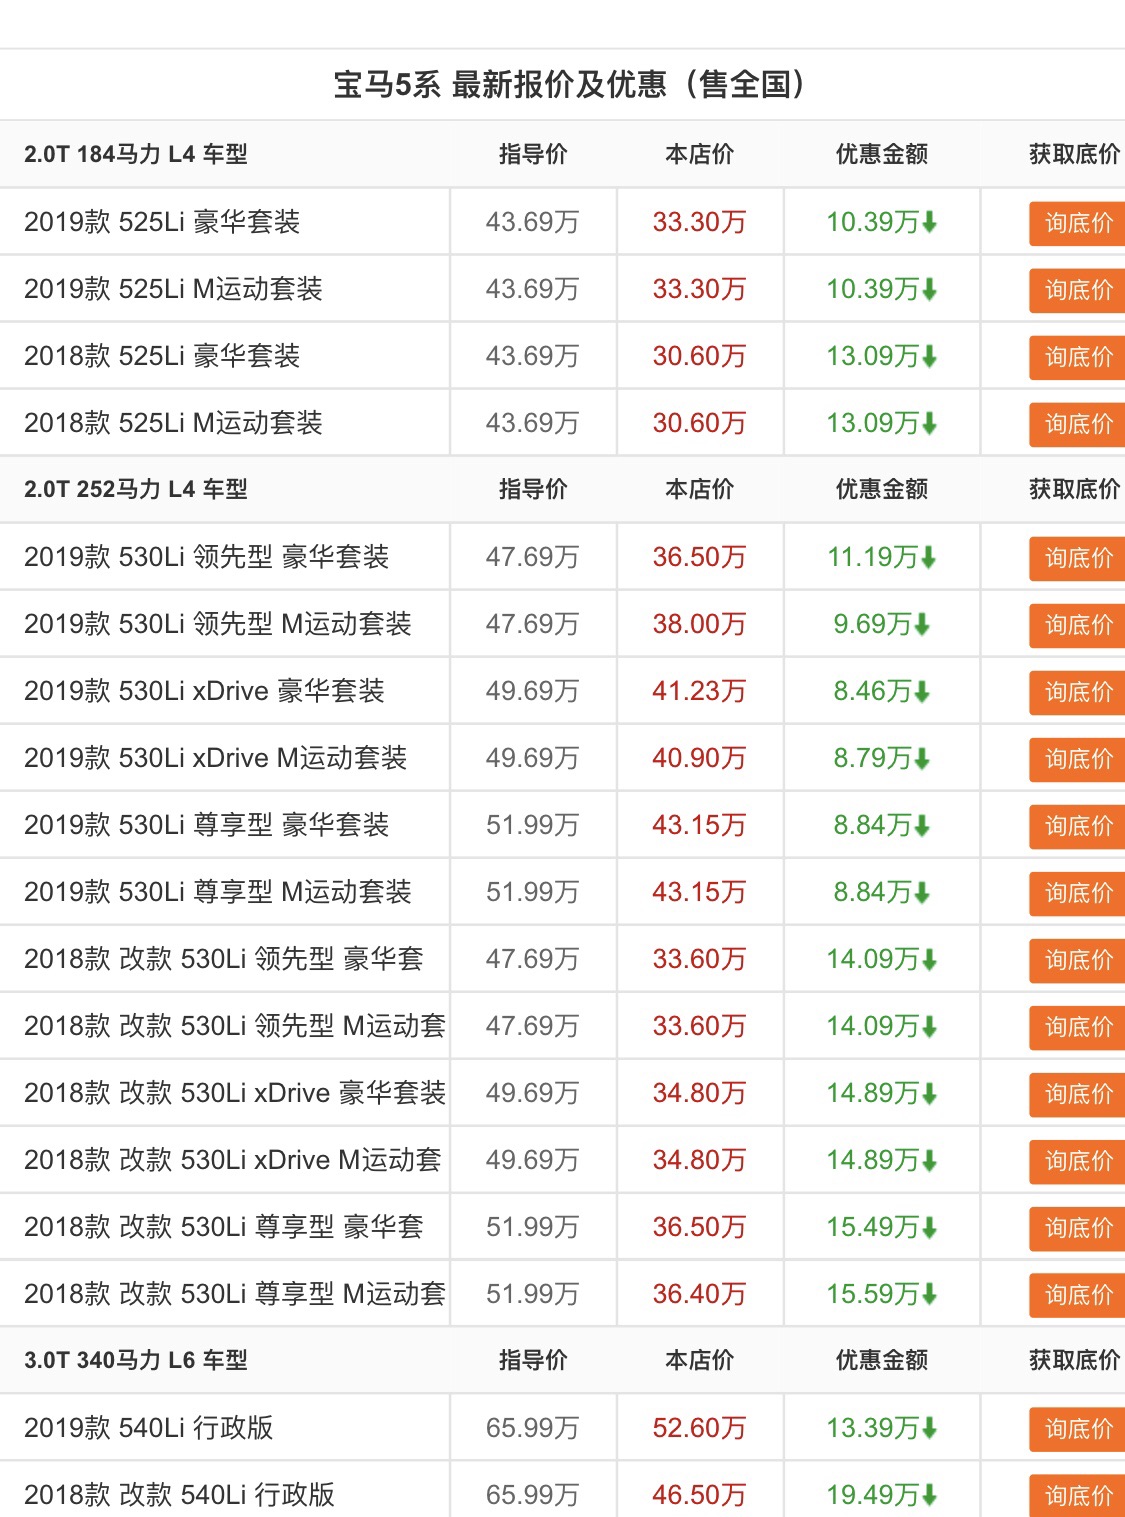Select model name 2018款 改款 530Li 领先型 豪华套
1125x1517 pixels.
(x=224, y=959)
